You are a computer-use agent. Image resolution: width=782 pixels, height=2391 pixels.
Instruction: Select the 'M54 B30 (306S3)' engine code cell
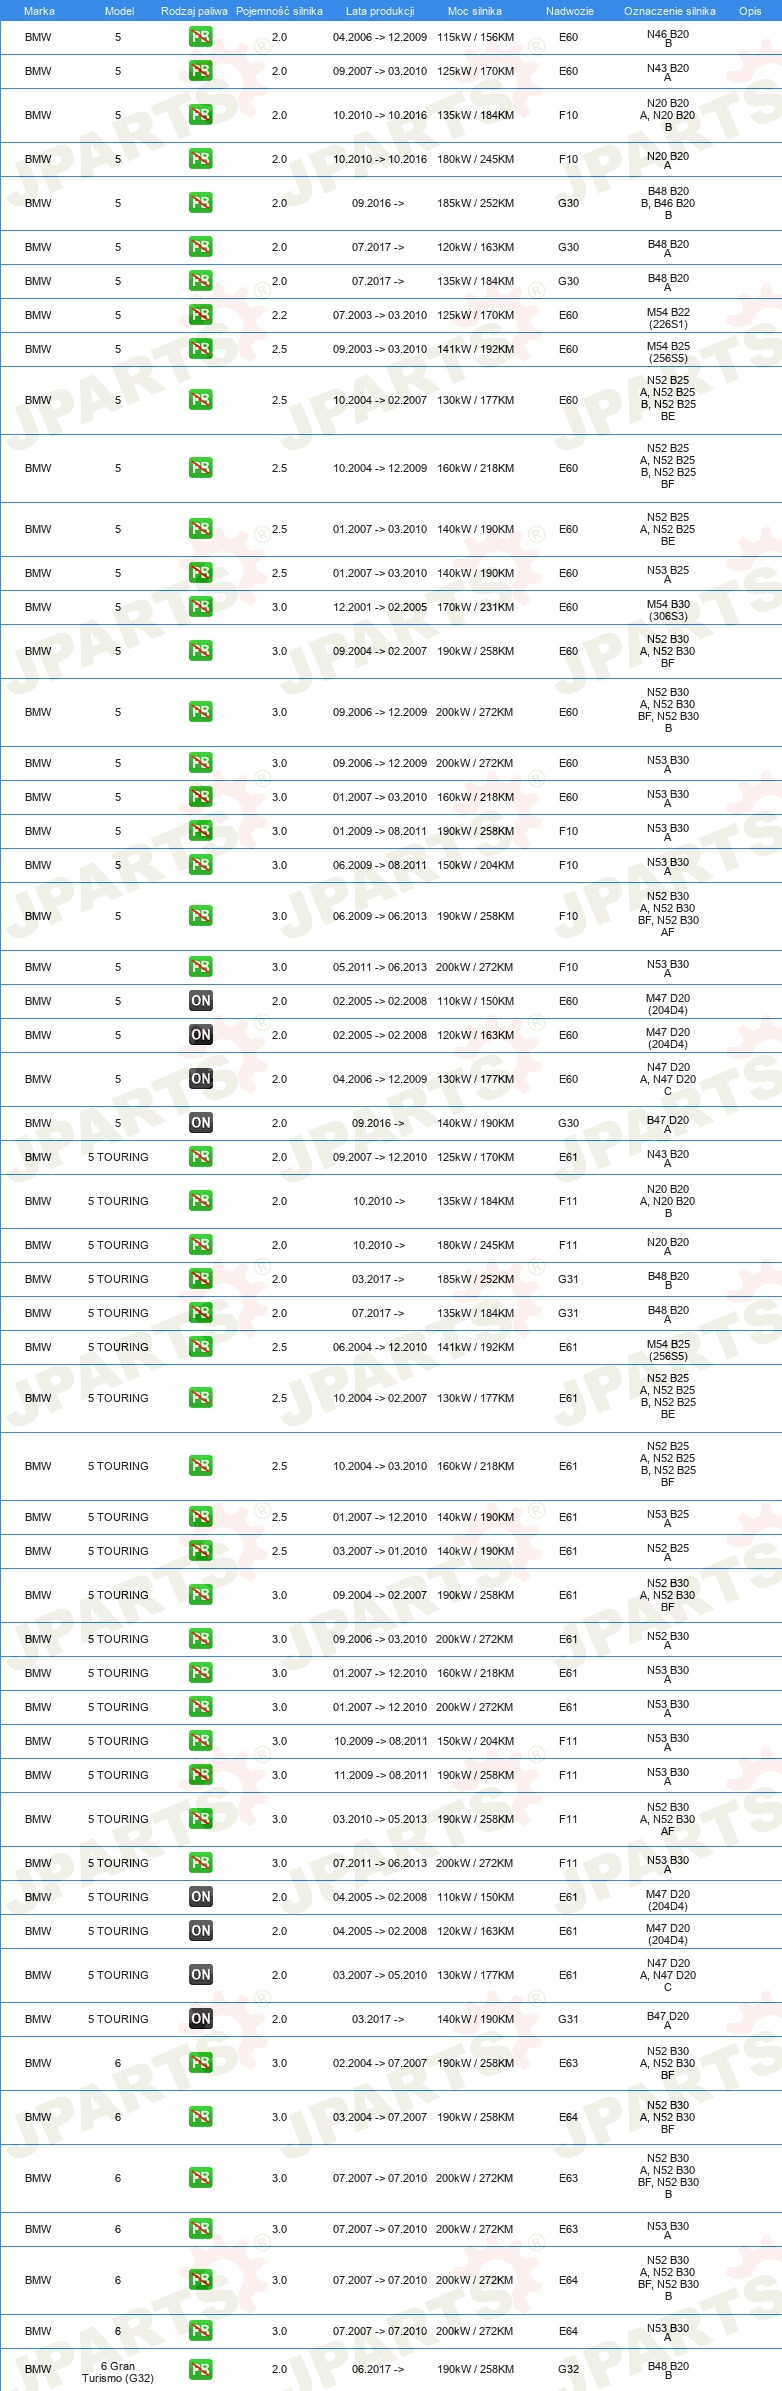pyautogui.click(x=668, y=610)
